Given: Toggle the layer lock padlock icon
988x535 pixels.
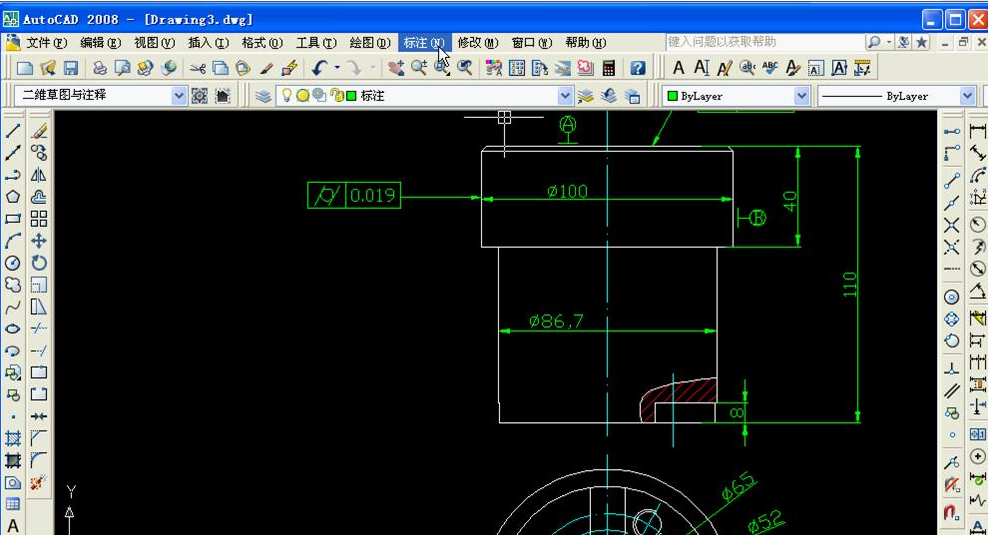Looking at the screenshot, I should (336, 96).
